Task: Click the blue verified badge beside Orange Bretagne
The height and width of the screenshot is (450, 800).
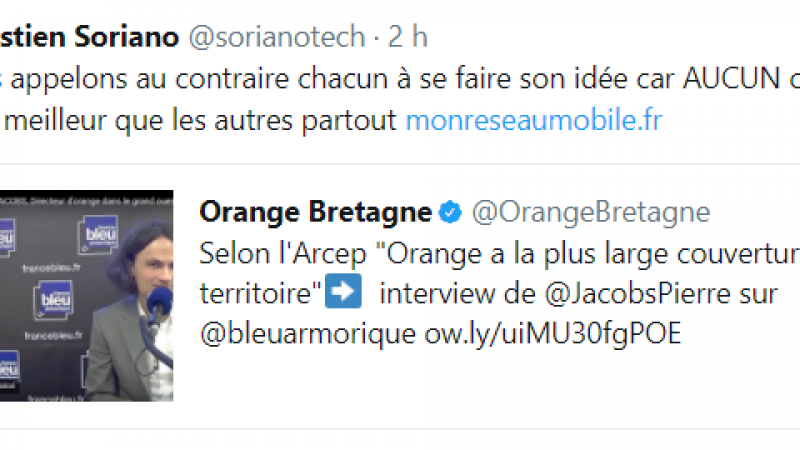Action: (x=451, y=212)
